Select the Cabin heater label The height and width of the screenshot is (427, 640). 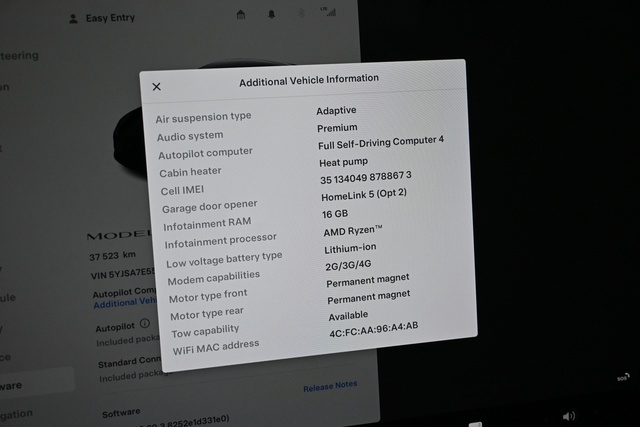[190, 172]
